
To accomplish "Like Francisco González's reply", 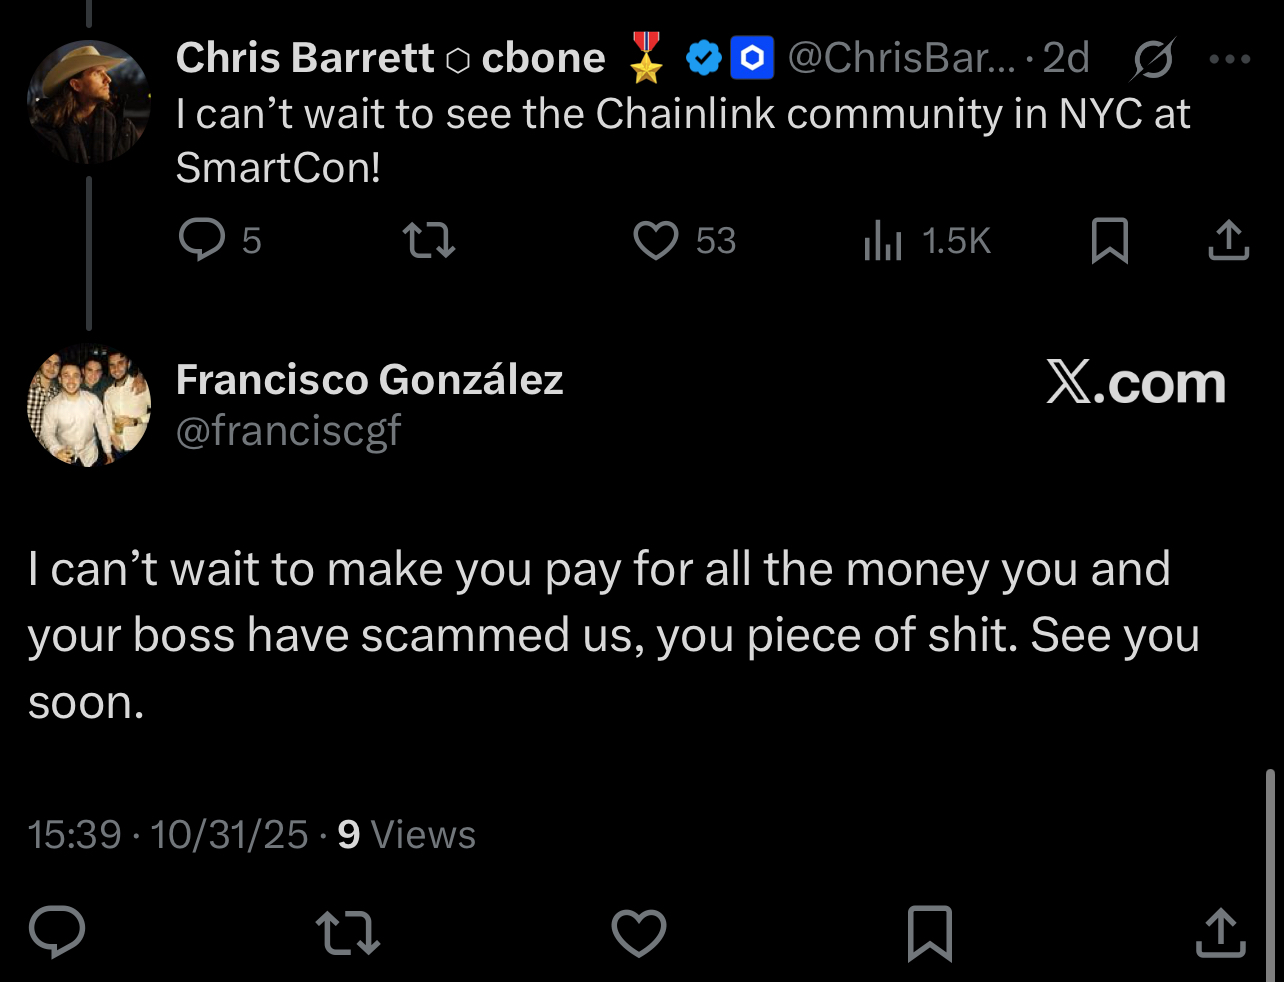I will 638,932.
